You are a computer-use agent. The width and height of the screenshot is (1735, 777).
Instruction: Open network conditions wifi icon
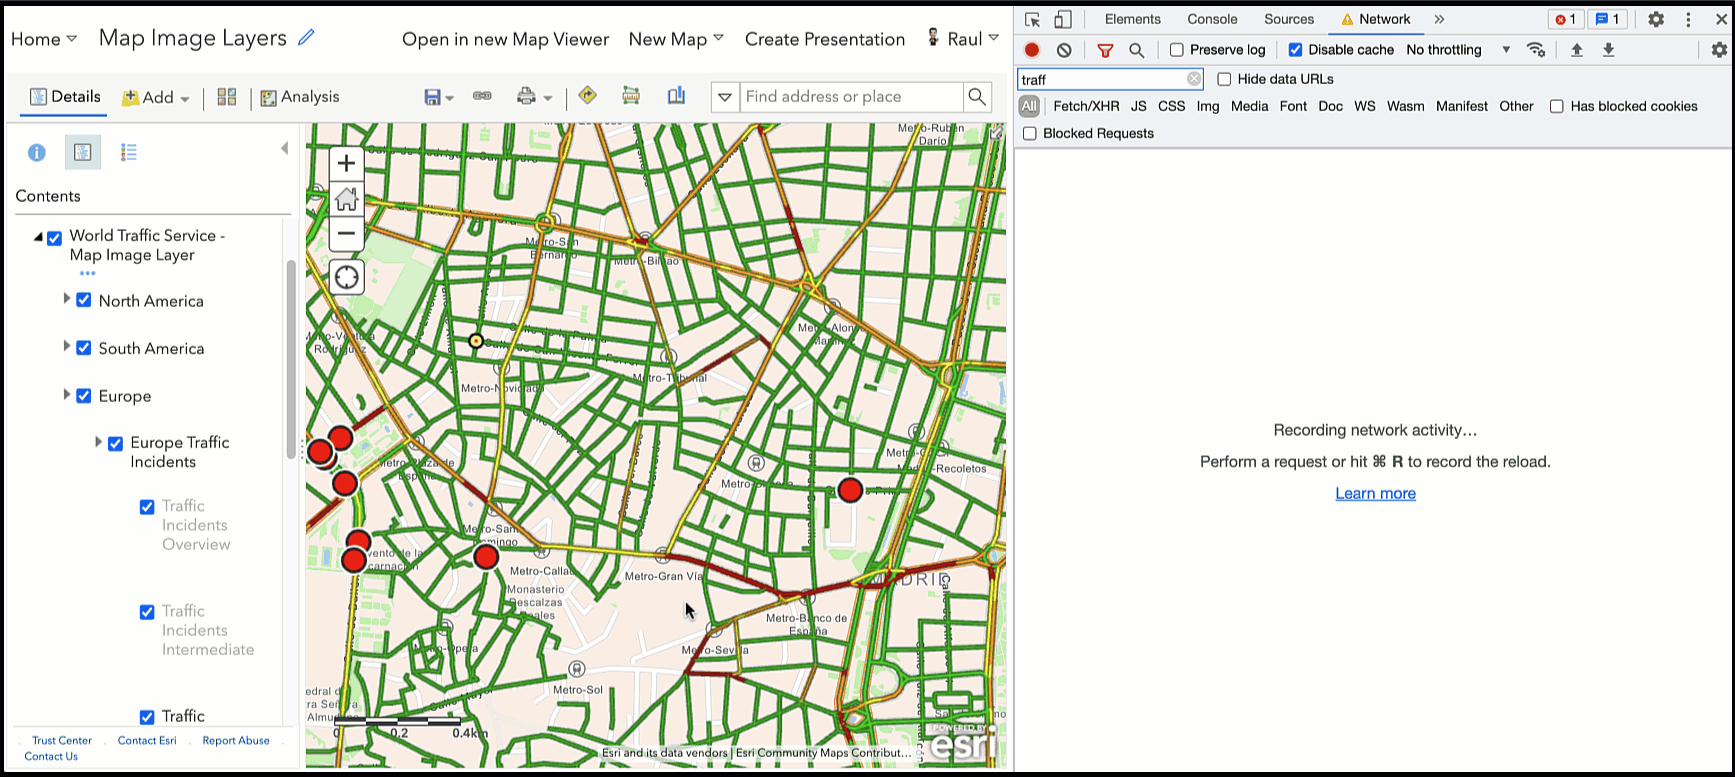tap(1536, 50)
